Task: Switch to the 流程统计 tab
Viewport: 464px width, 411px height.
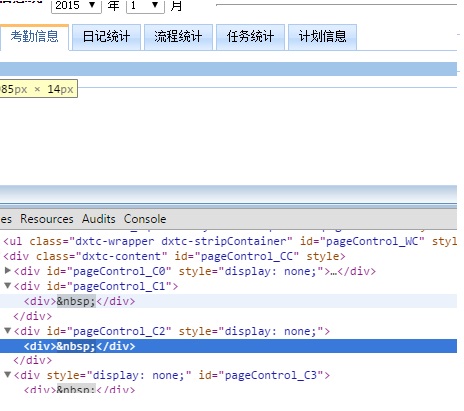Action: (178, 37)
